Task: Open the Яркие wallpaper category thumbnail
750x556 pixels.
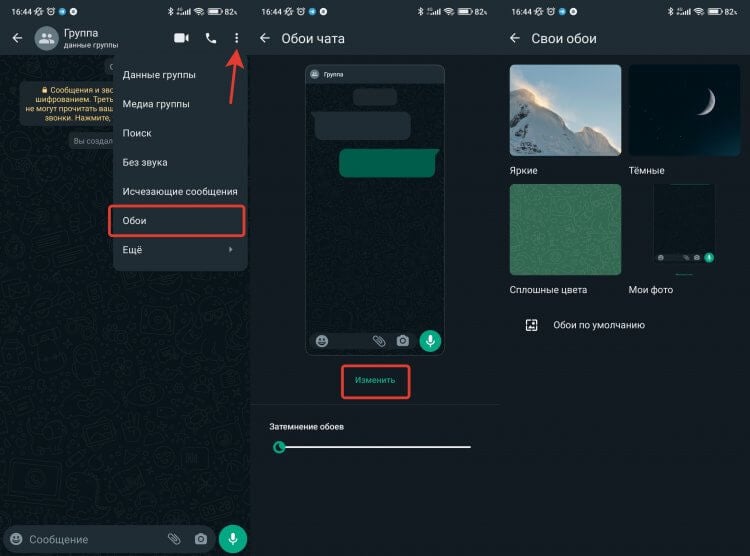Action: tap(565, 110)
